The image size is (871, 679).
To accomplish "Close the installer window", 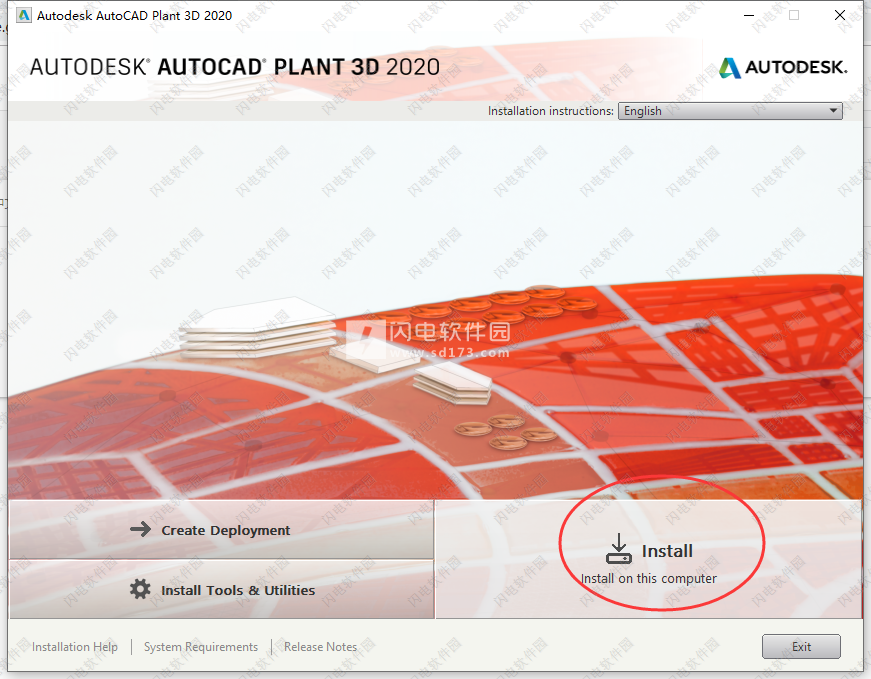I will click(x=840, y=15).
